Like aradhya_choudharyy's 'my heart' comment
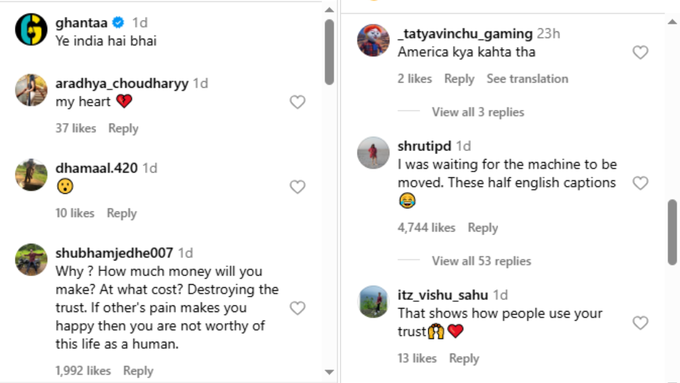Screen dimensions: 680x383 pyautogui.click(x=298, y=102)
